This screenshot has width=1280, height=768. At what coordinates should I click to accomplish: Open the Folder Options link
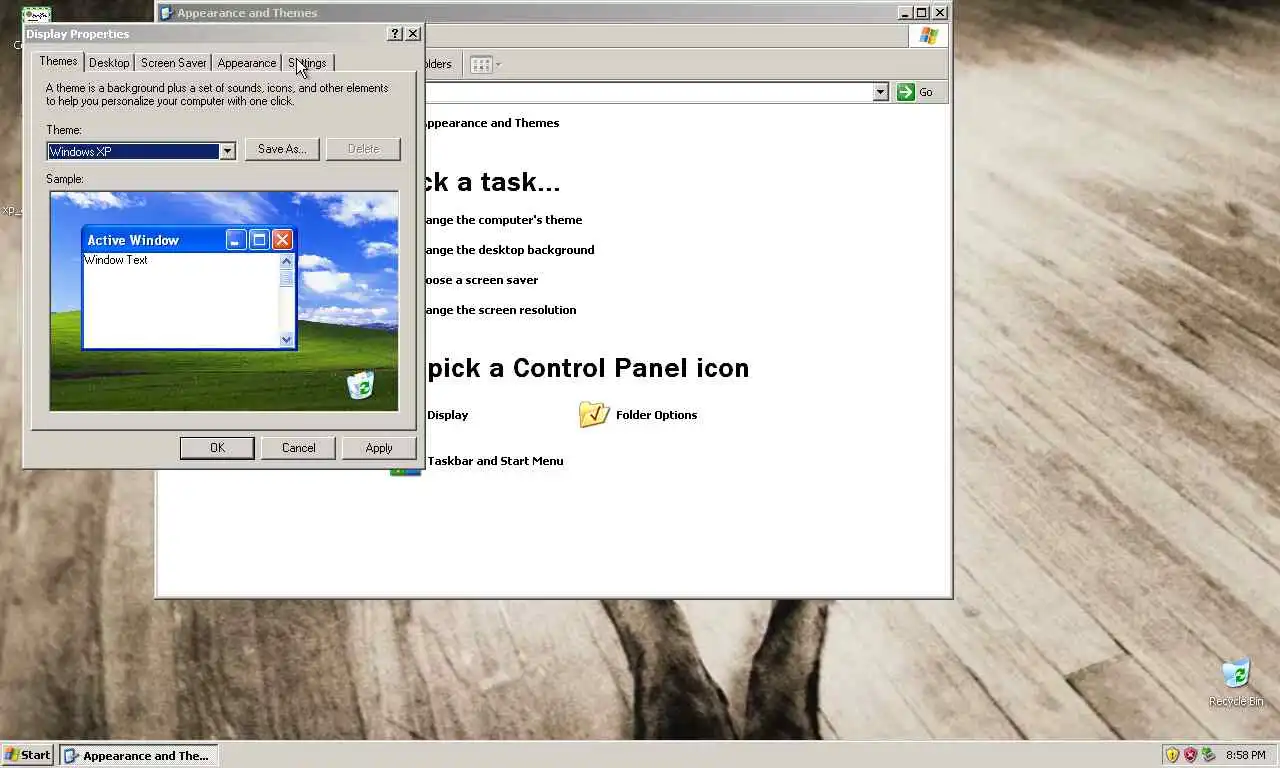(656, 415)
